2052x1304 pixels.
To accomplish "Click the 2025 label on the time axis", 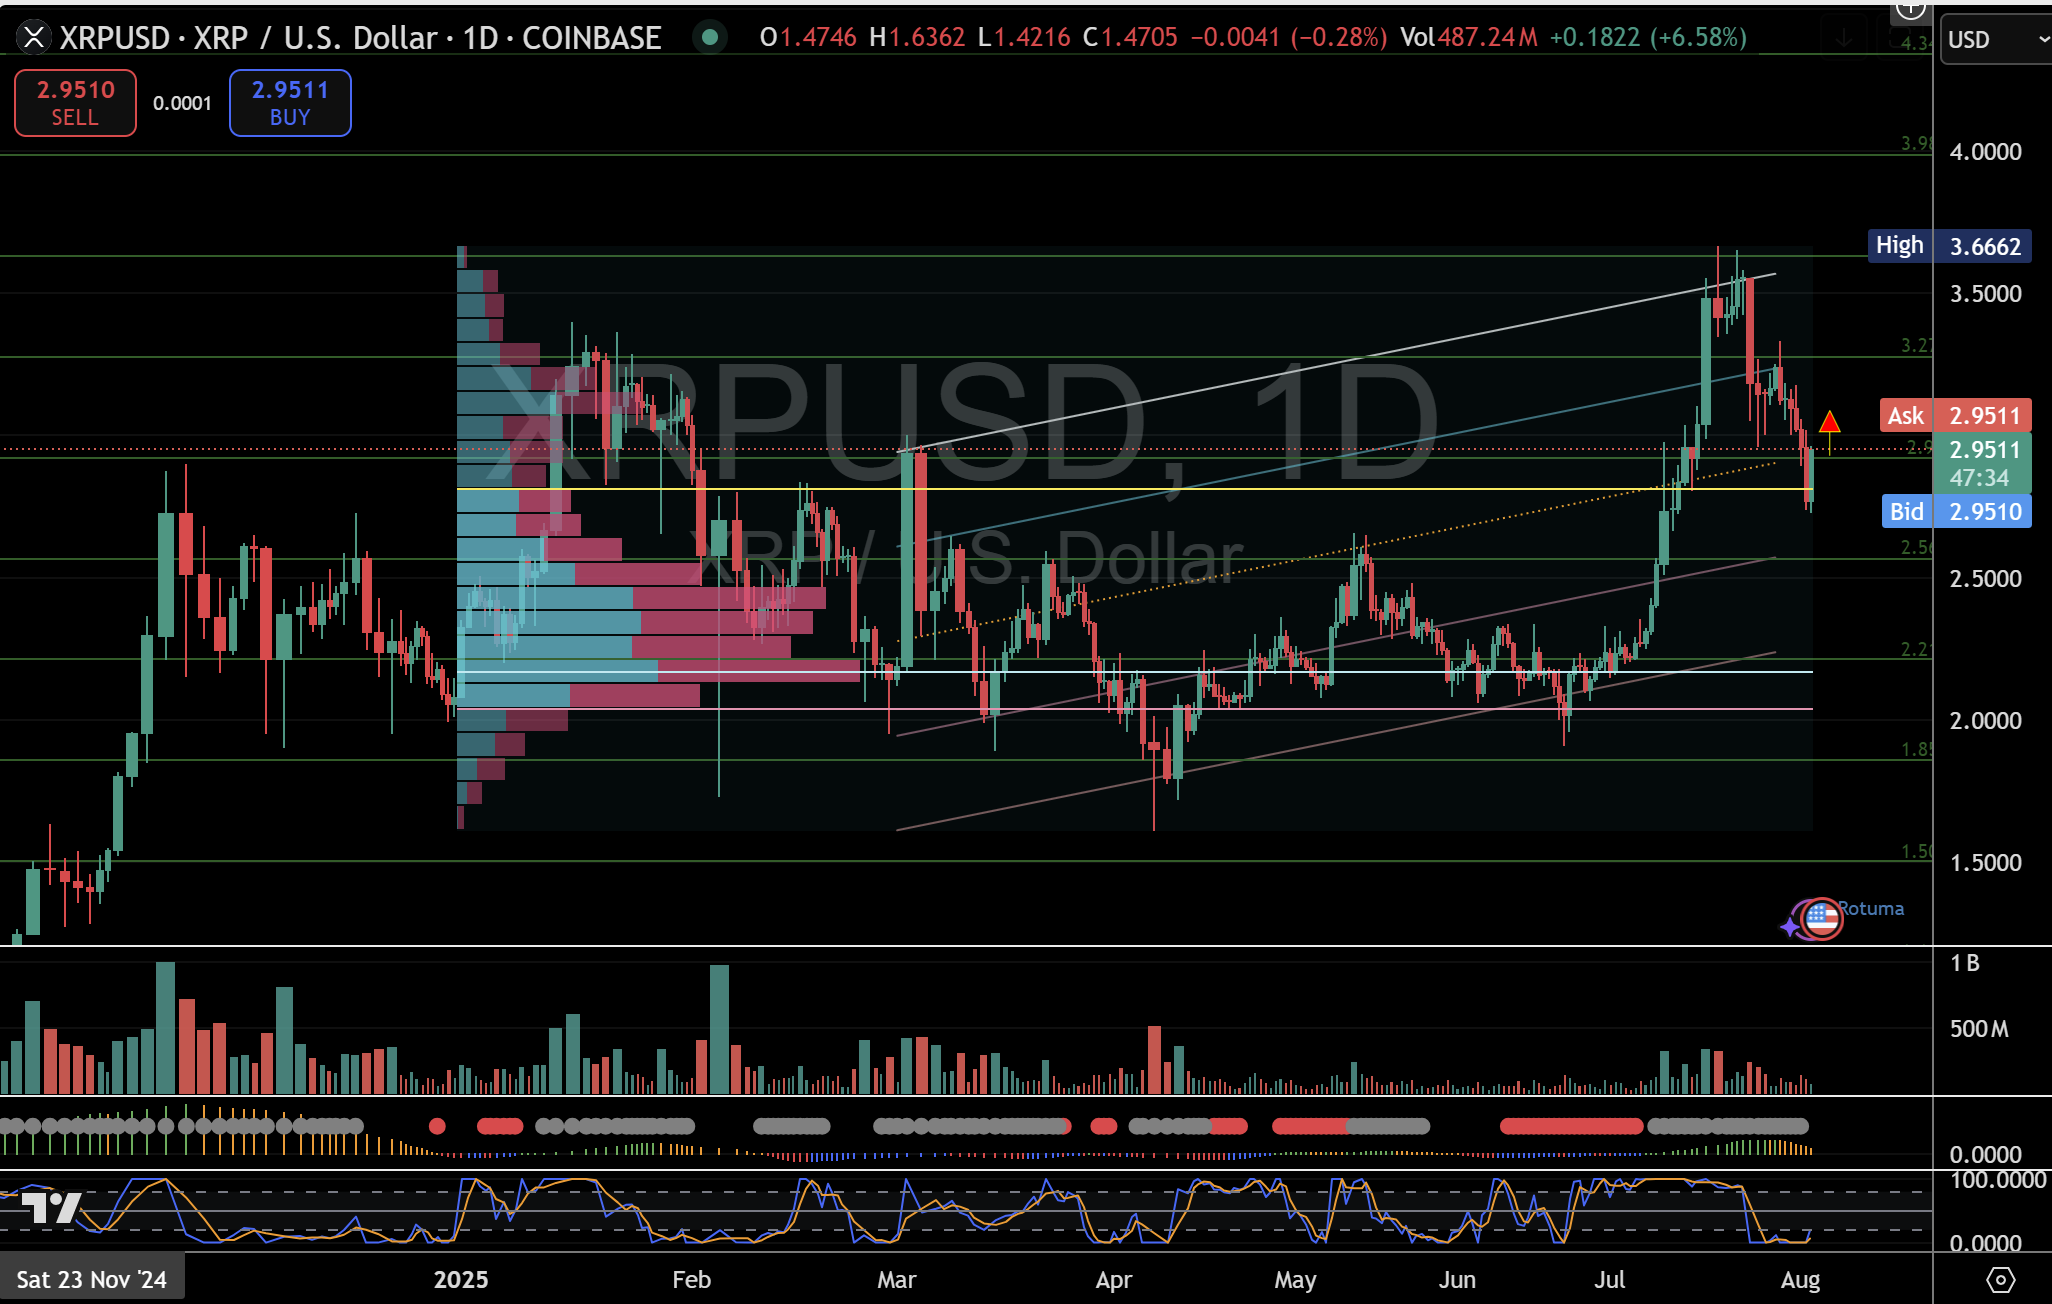I will click(460, 1278).
